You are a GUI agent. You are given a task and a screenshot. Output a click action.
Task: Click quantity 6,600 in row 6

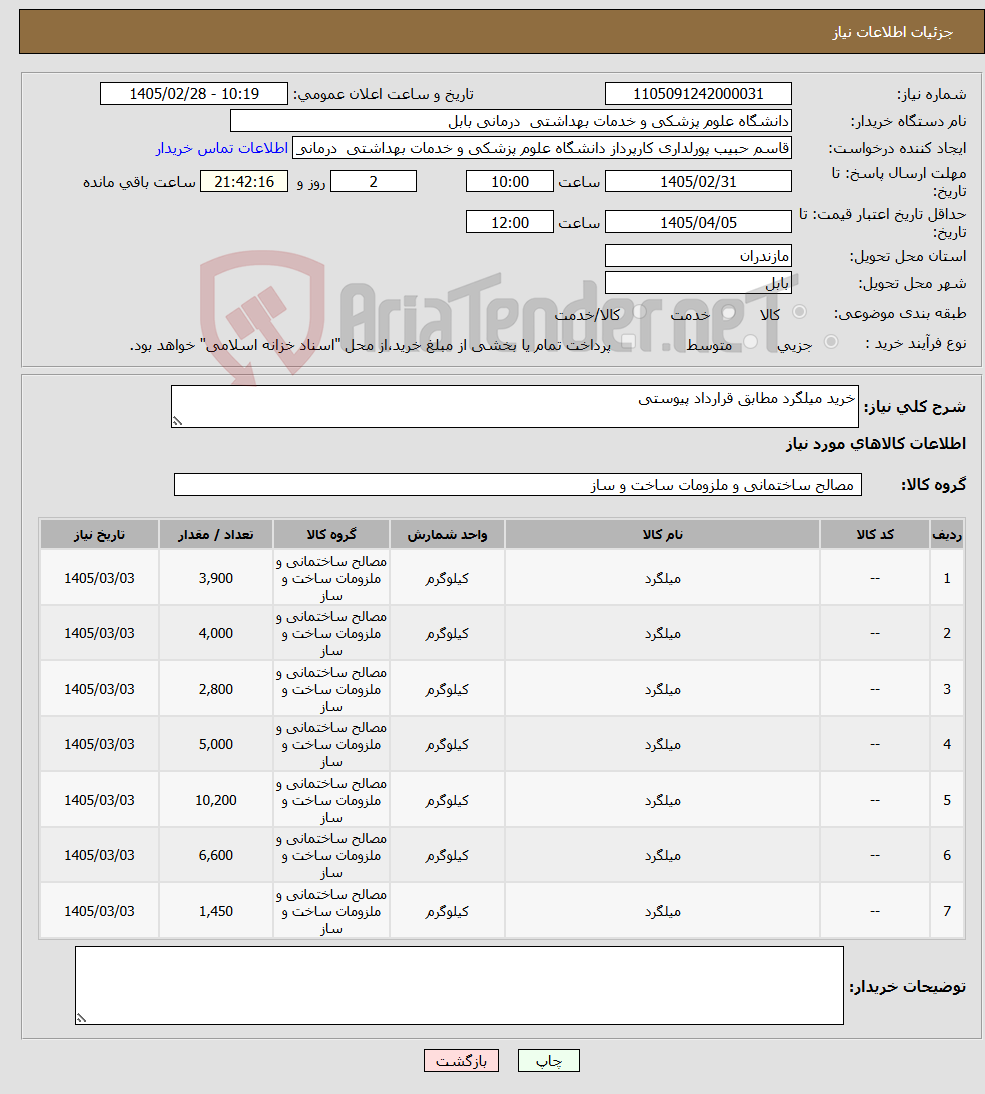coord(216,855)
